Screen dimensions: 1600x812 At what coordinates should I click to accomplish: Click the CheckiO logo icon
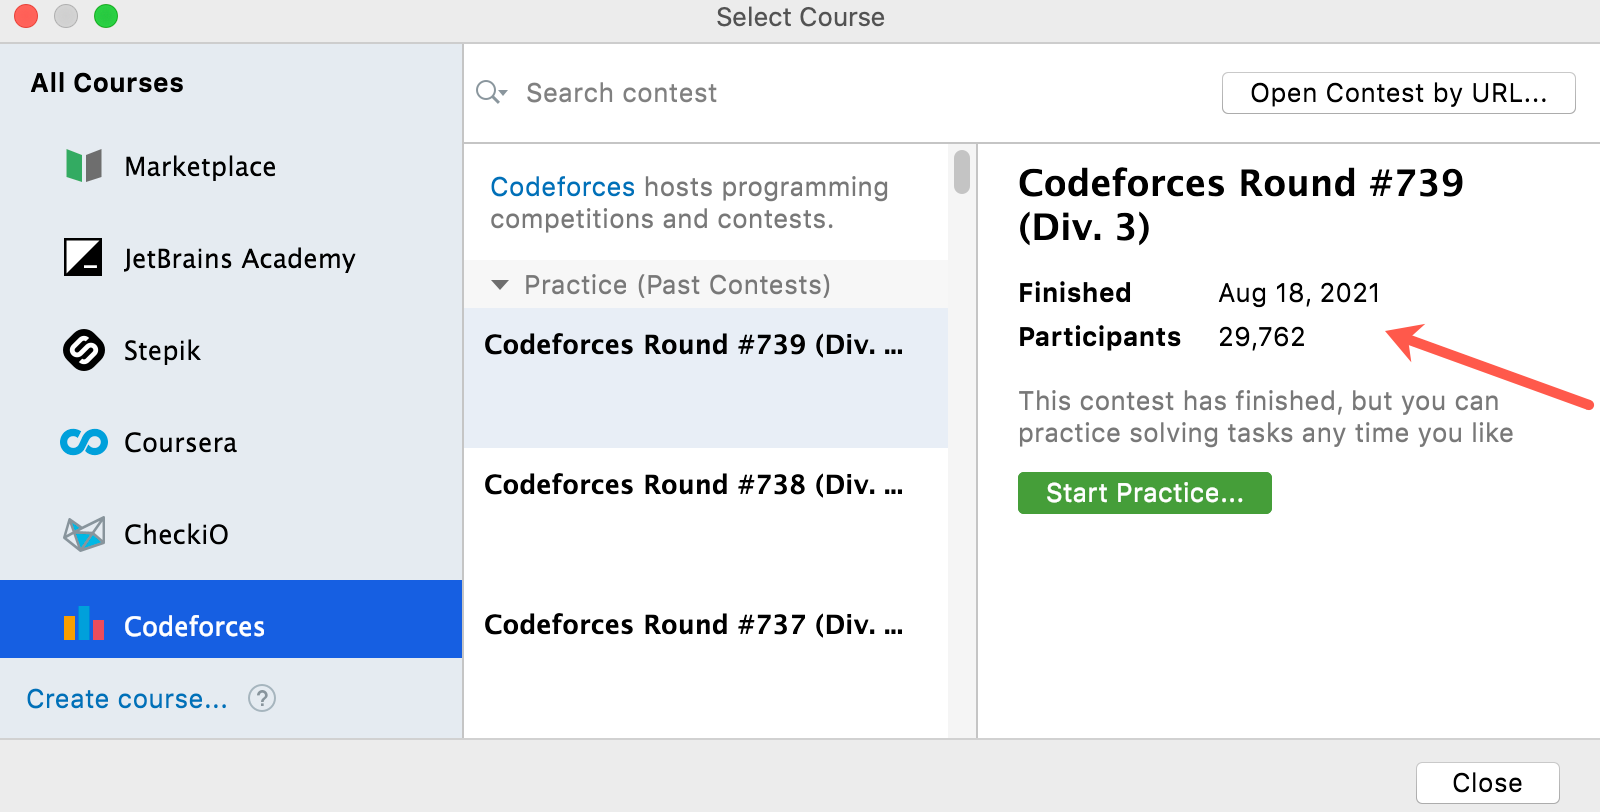point(84,534)
